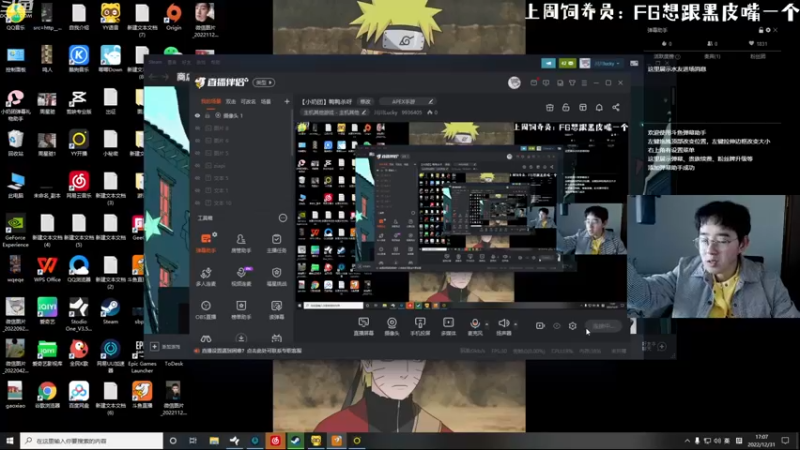Open the Steam desktop shortcut
Screen dimensions: 800x450
[110, 311]
